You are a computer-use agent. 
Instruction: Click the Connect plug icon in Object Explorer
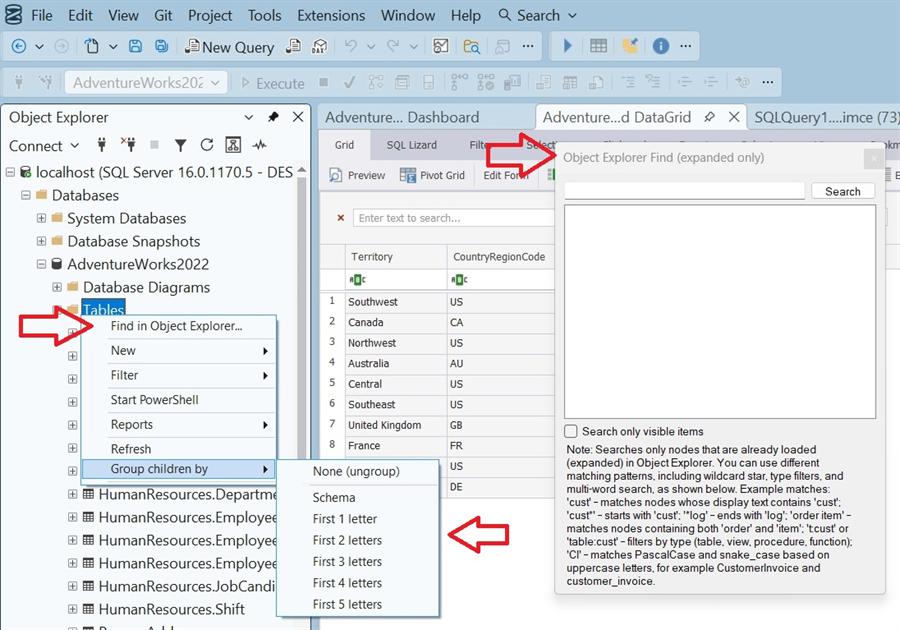[x=102, y=145]
